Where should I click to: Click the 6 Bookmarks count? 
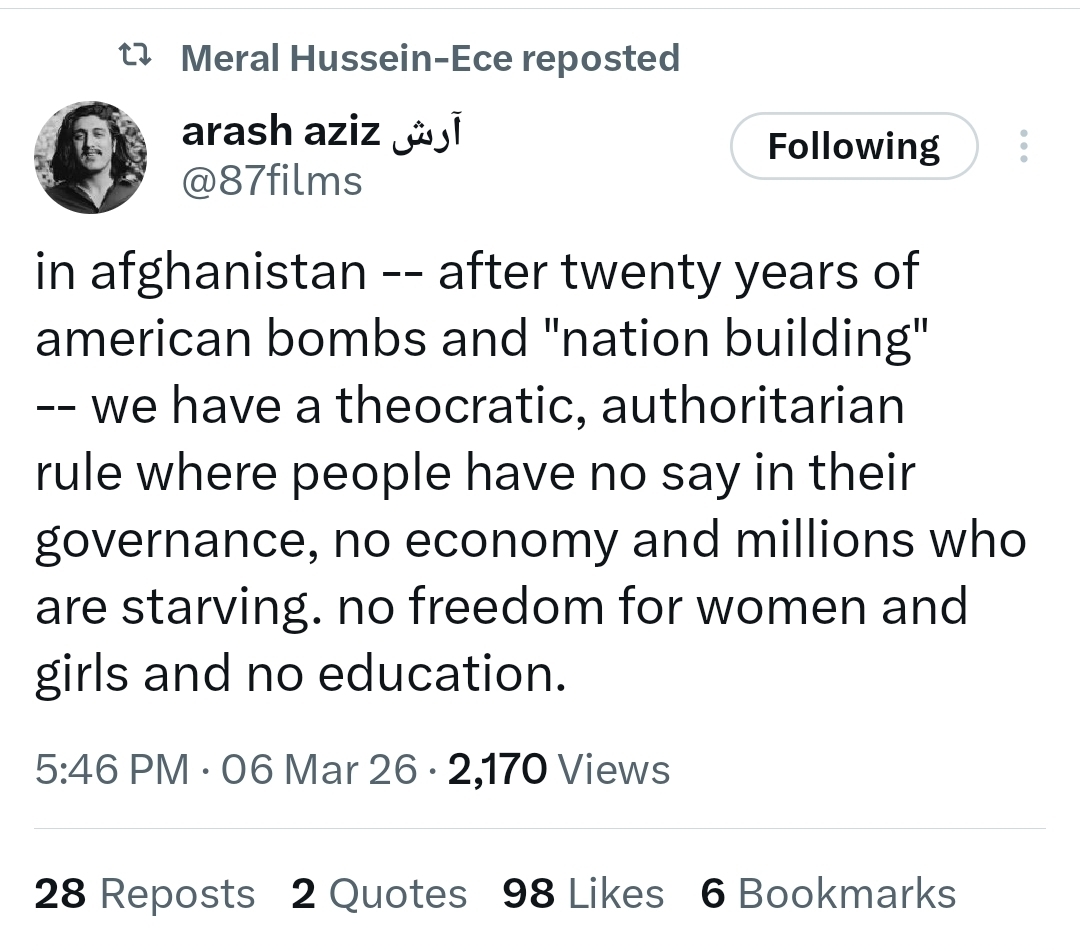point(828,893)
